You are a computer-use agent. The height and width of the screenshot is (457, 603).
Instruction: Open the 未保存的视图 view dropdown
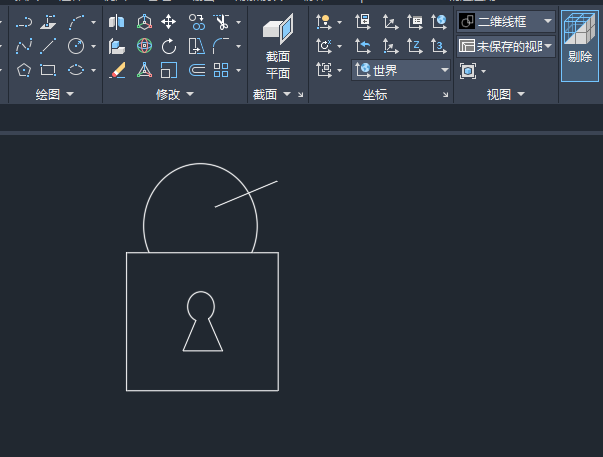coord(506,47)
